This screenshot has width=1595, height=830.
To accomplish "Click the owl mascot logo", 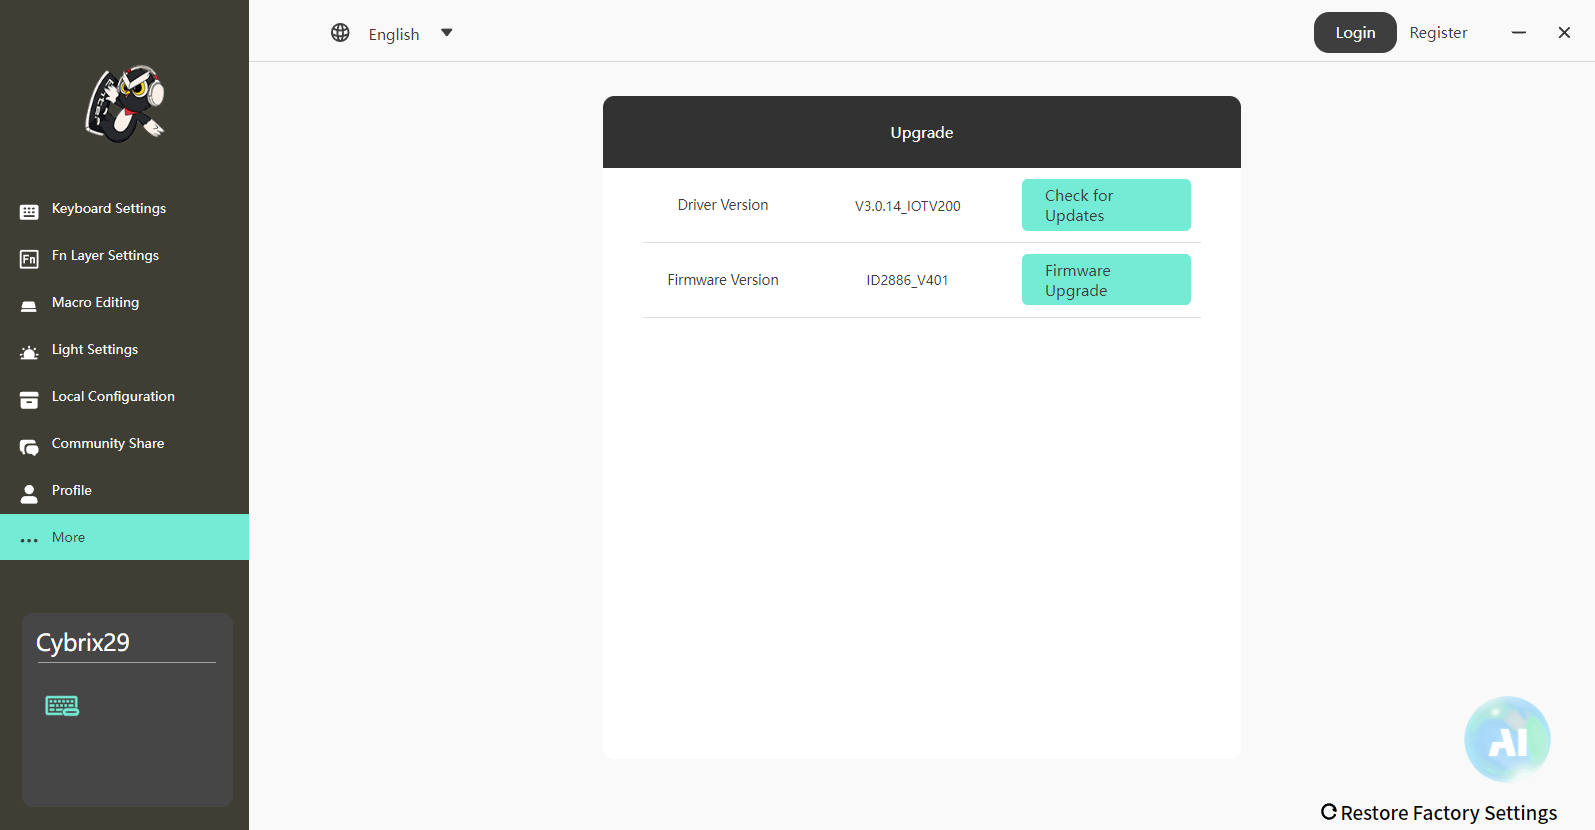I will (x=125, y=104).
